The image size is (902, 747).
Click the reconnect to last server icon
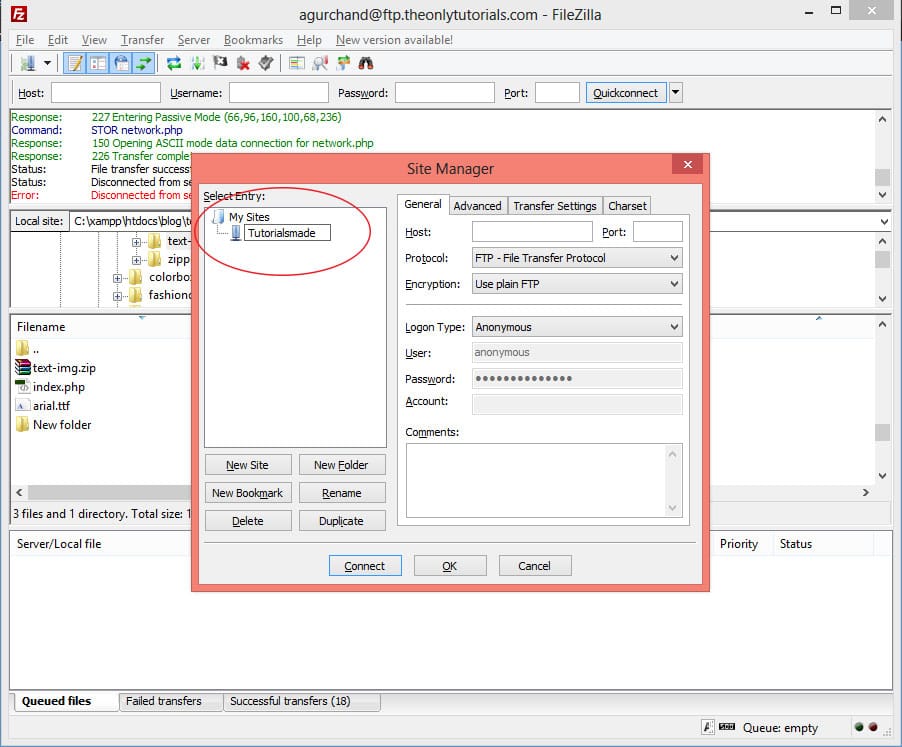266,63
